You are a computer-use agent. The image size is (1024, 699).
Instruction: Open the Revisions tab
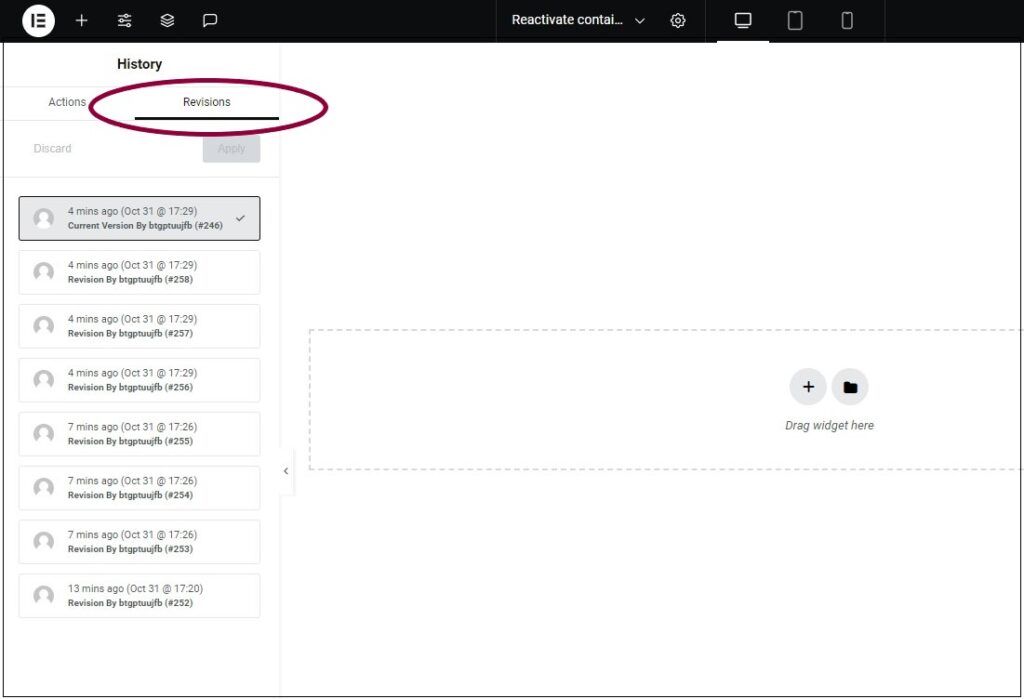(206, 101)
